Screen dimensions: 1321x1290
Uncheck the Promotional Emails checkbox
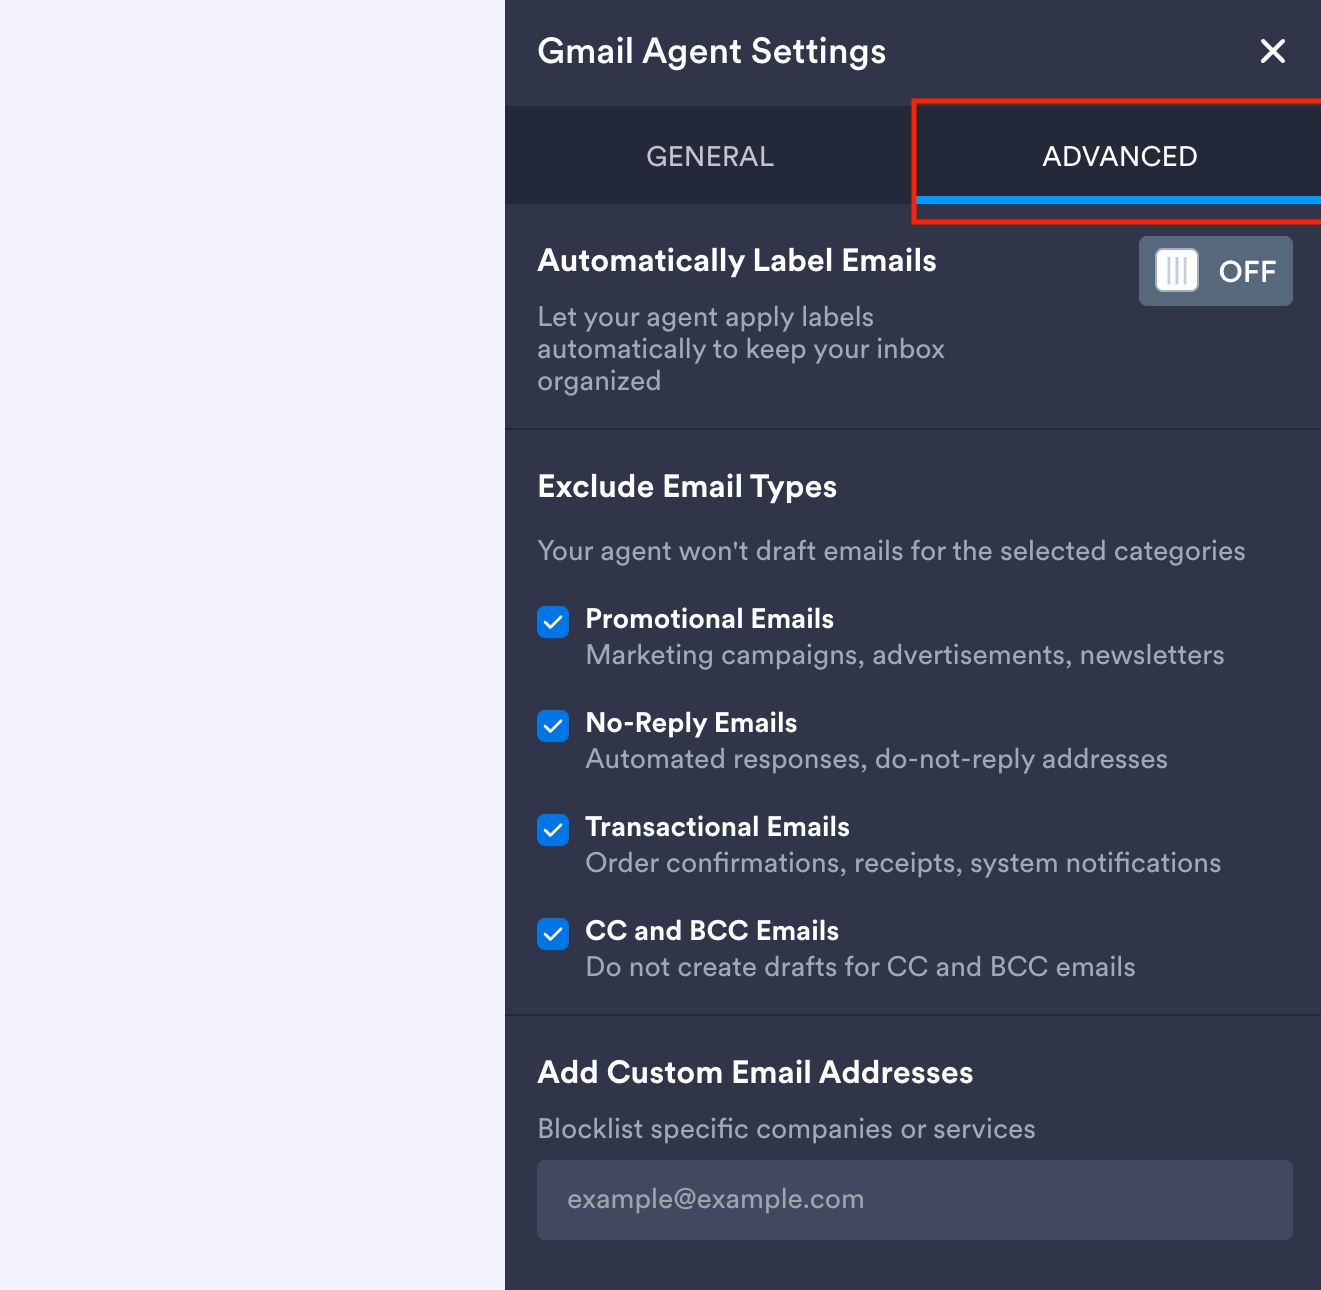click(553, 622)
